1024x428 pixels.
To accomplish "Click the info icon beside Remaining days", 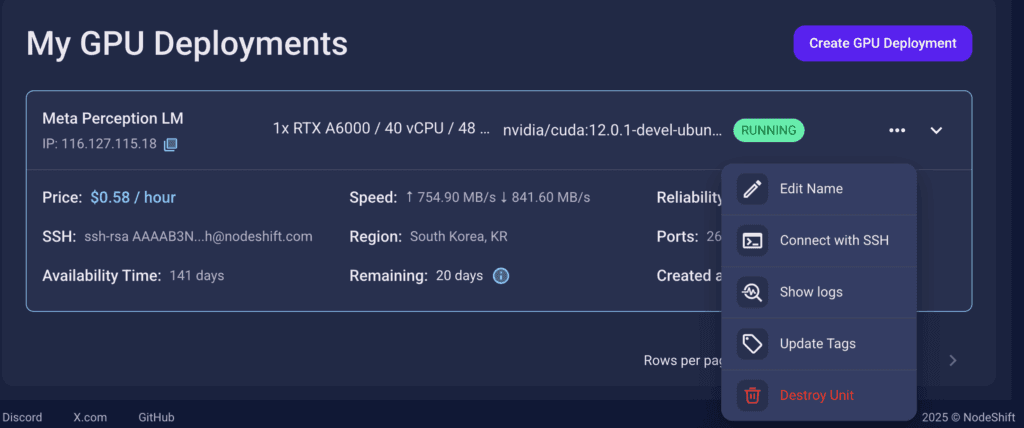I will pyautogui.click(x=501, y=276).
